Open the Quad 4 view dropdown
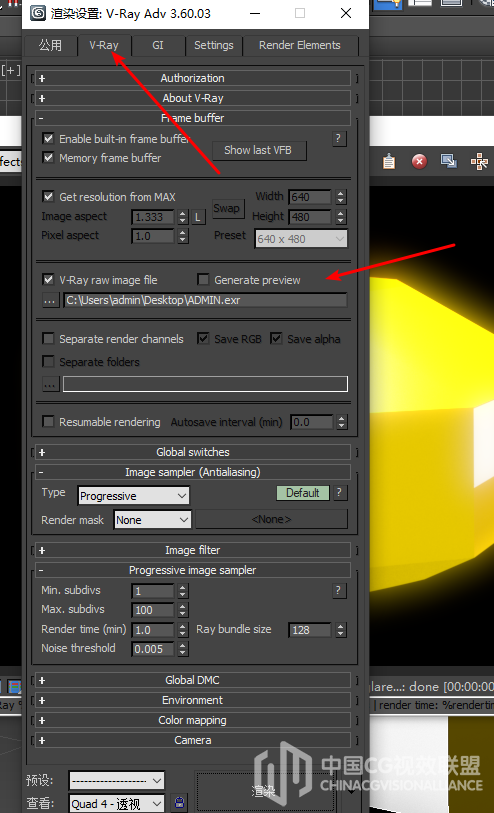The width and height of the screenshot is (494, 813). [117, 804]
